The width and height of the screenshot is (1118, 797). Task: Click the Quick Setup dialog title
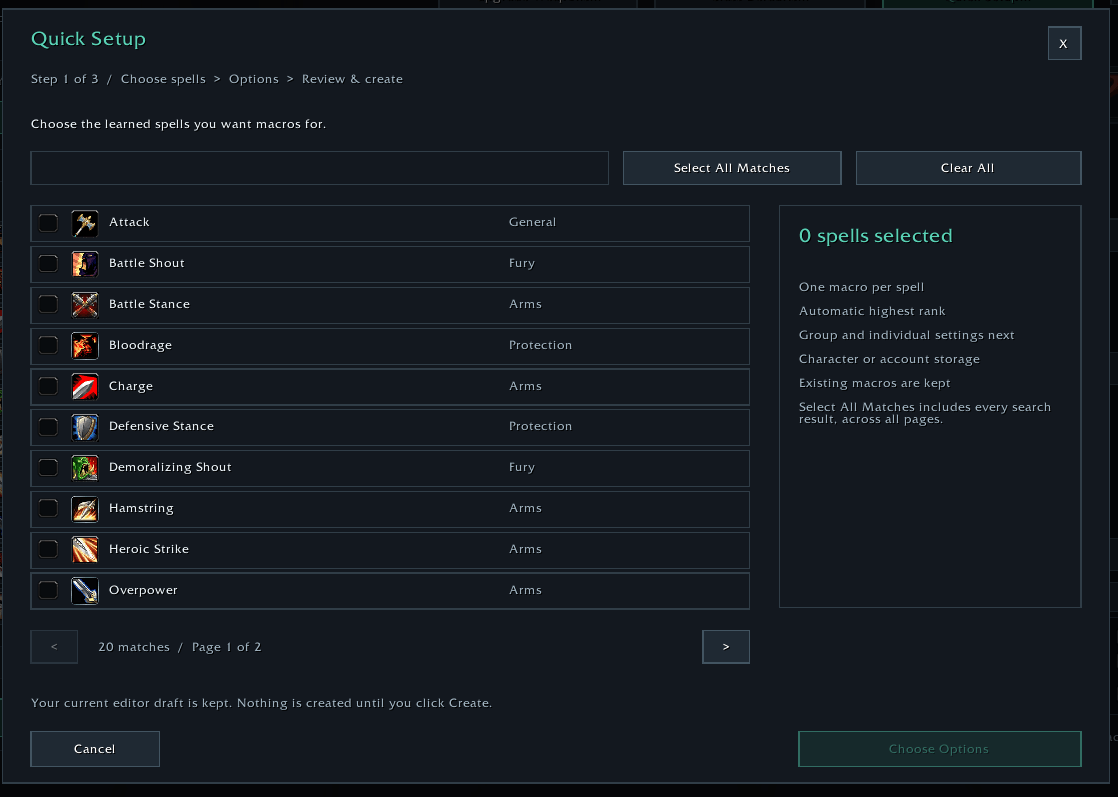pyautogui.click(x=88, y=39)
